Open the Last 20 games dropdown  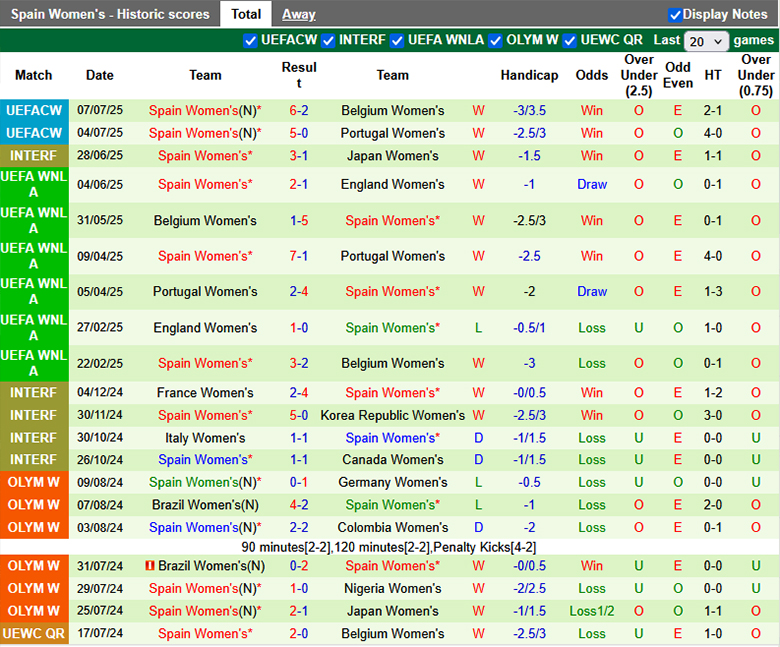706,41
